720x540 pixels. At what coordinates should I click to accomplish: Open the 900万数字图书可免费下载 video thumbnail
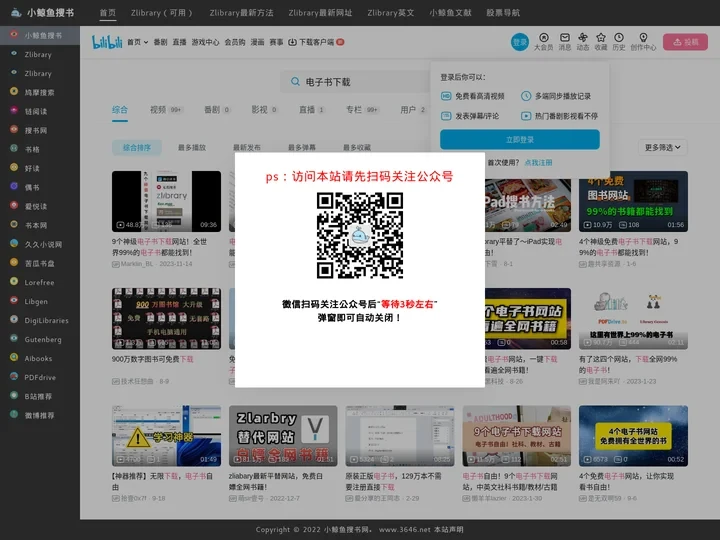pyautogui.click(x=166, y=319)
